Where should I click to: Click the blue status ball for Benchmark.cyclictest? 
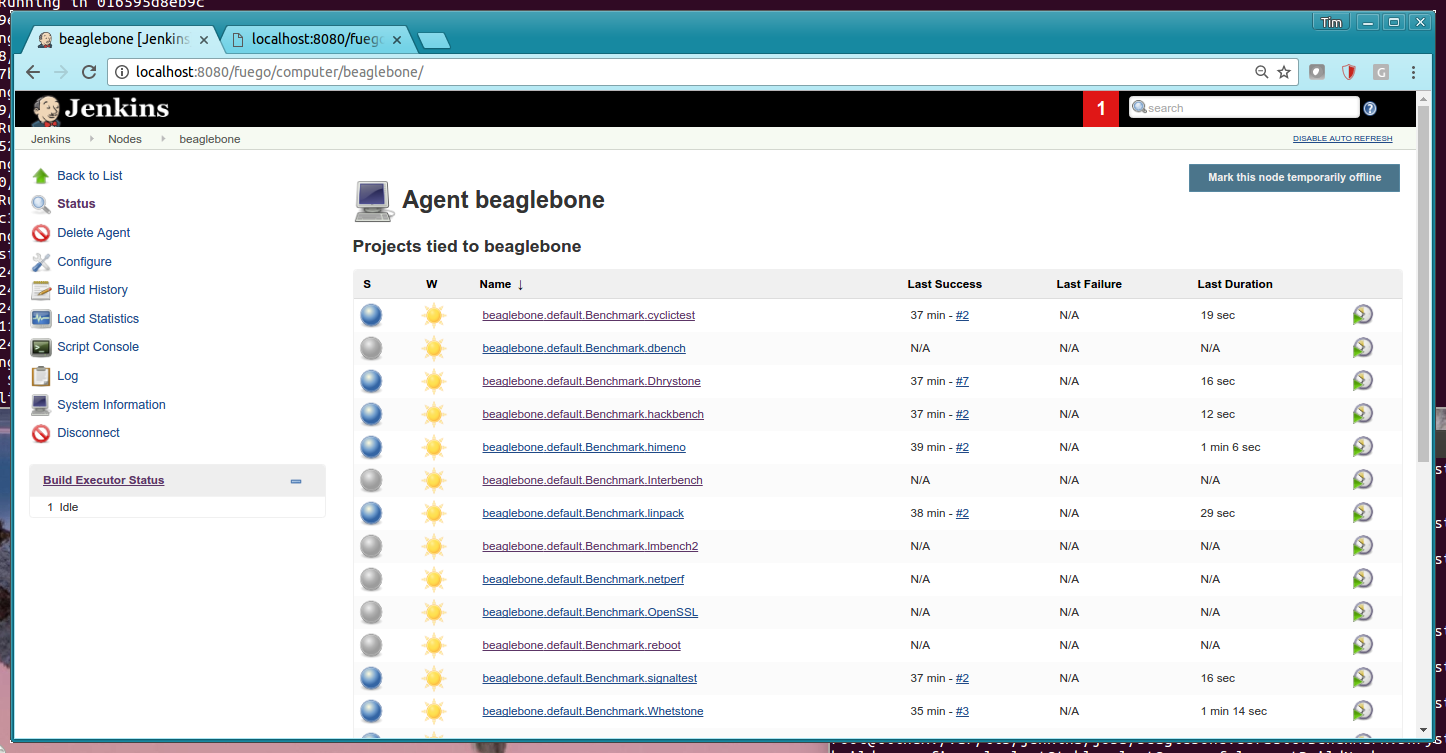(x=371, y=315)
